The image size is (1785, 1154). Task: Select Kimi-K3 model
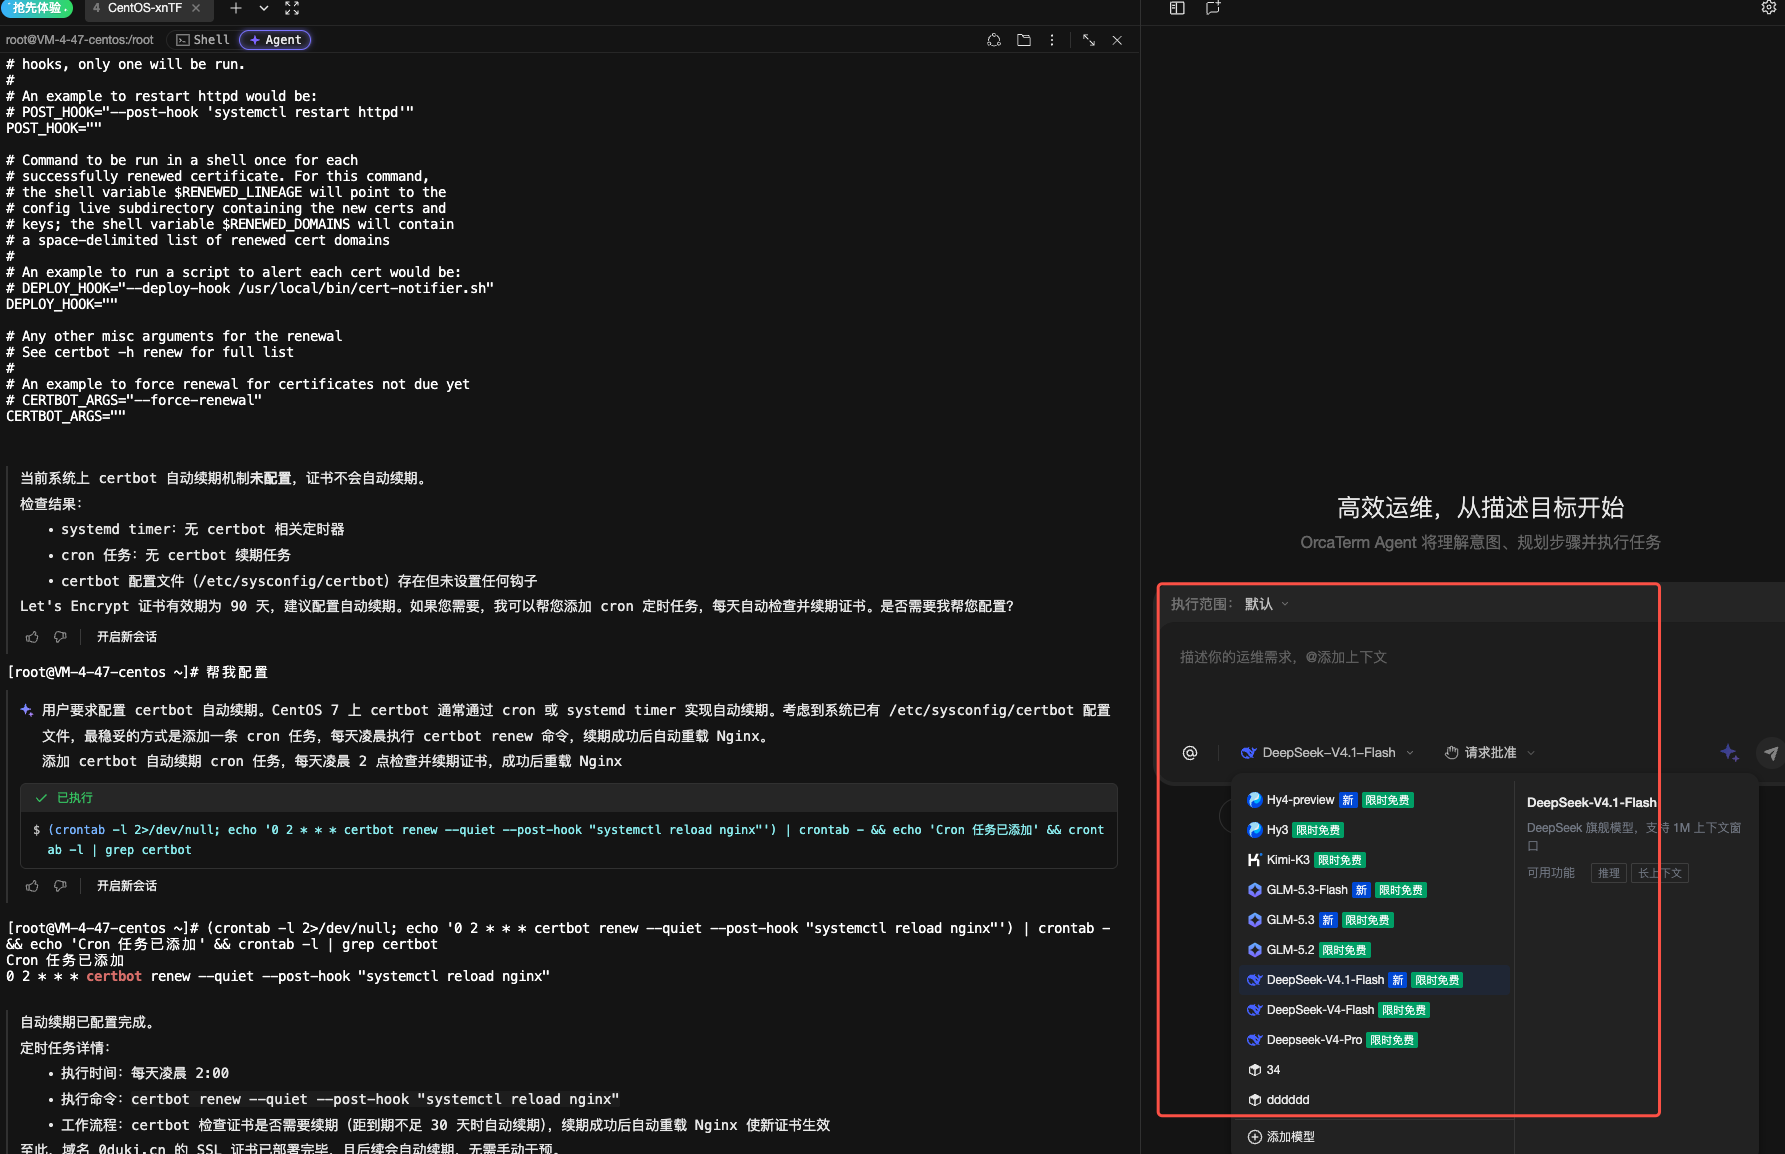pyautogui.click(x=1374, y=860)
